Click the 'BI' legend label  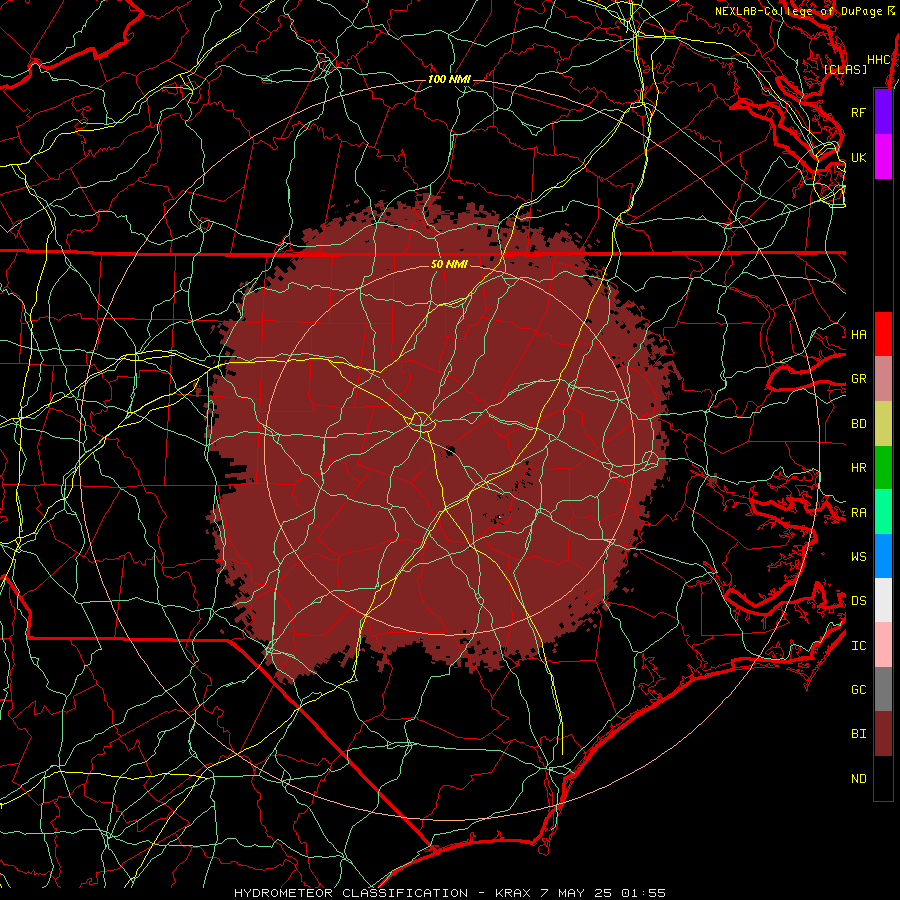859,734
